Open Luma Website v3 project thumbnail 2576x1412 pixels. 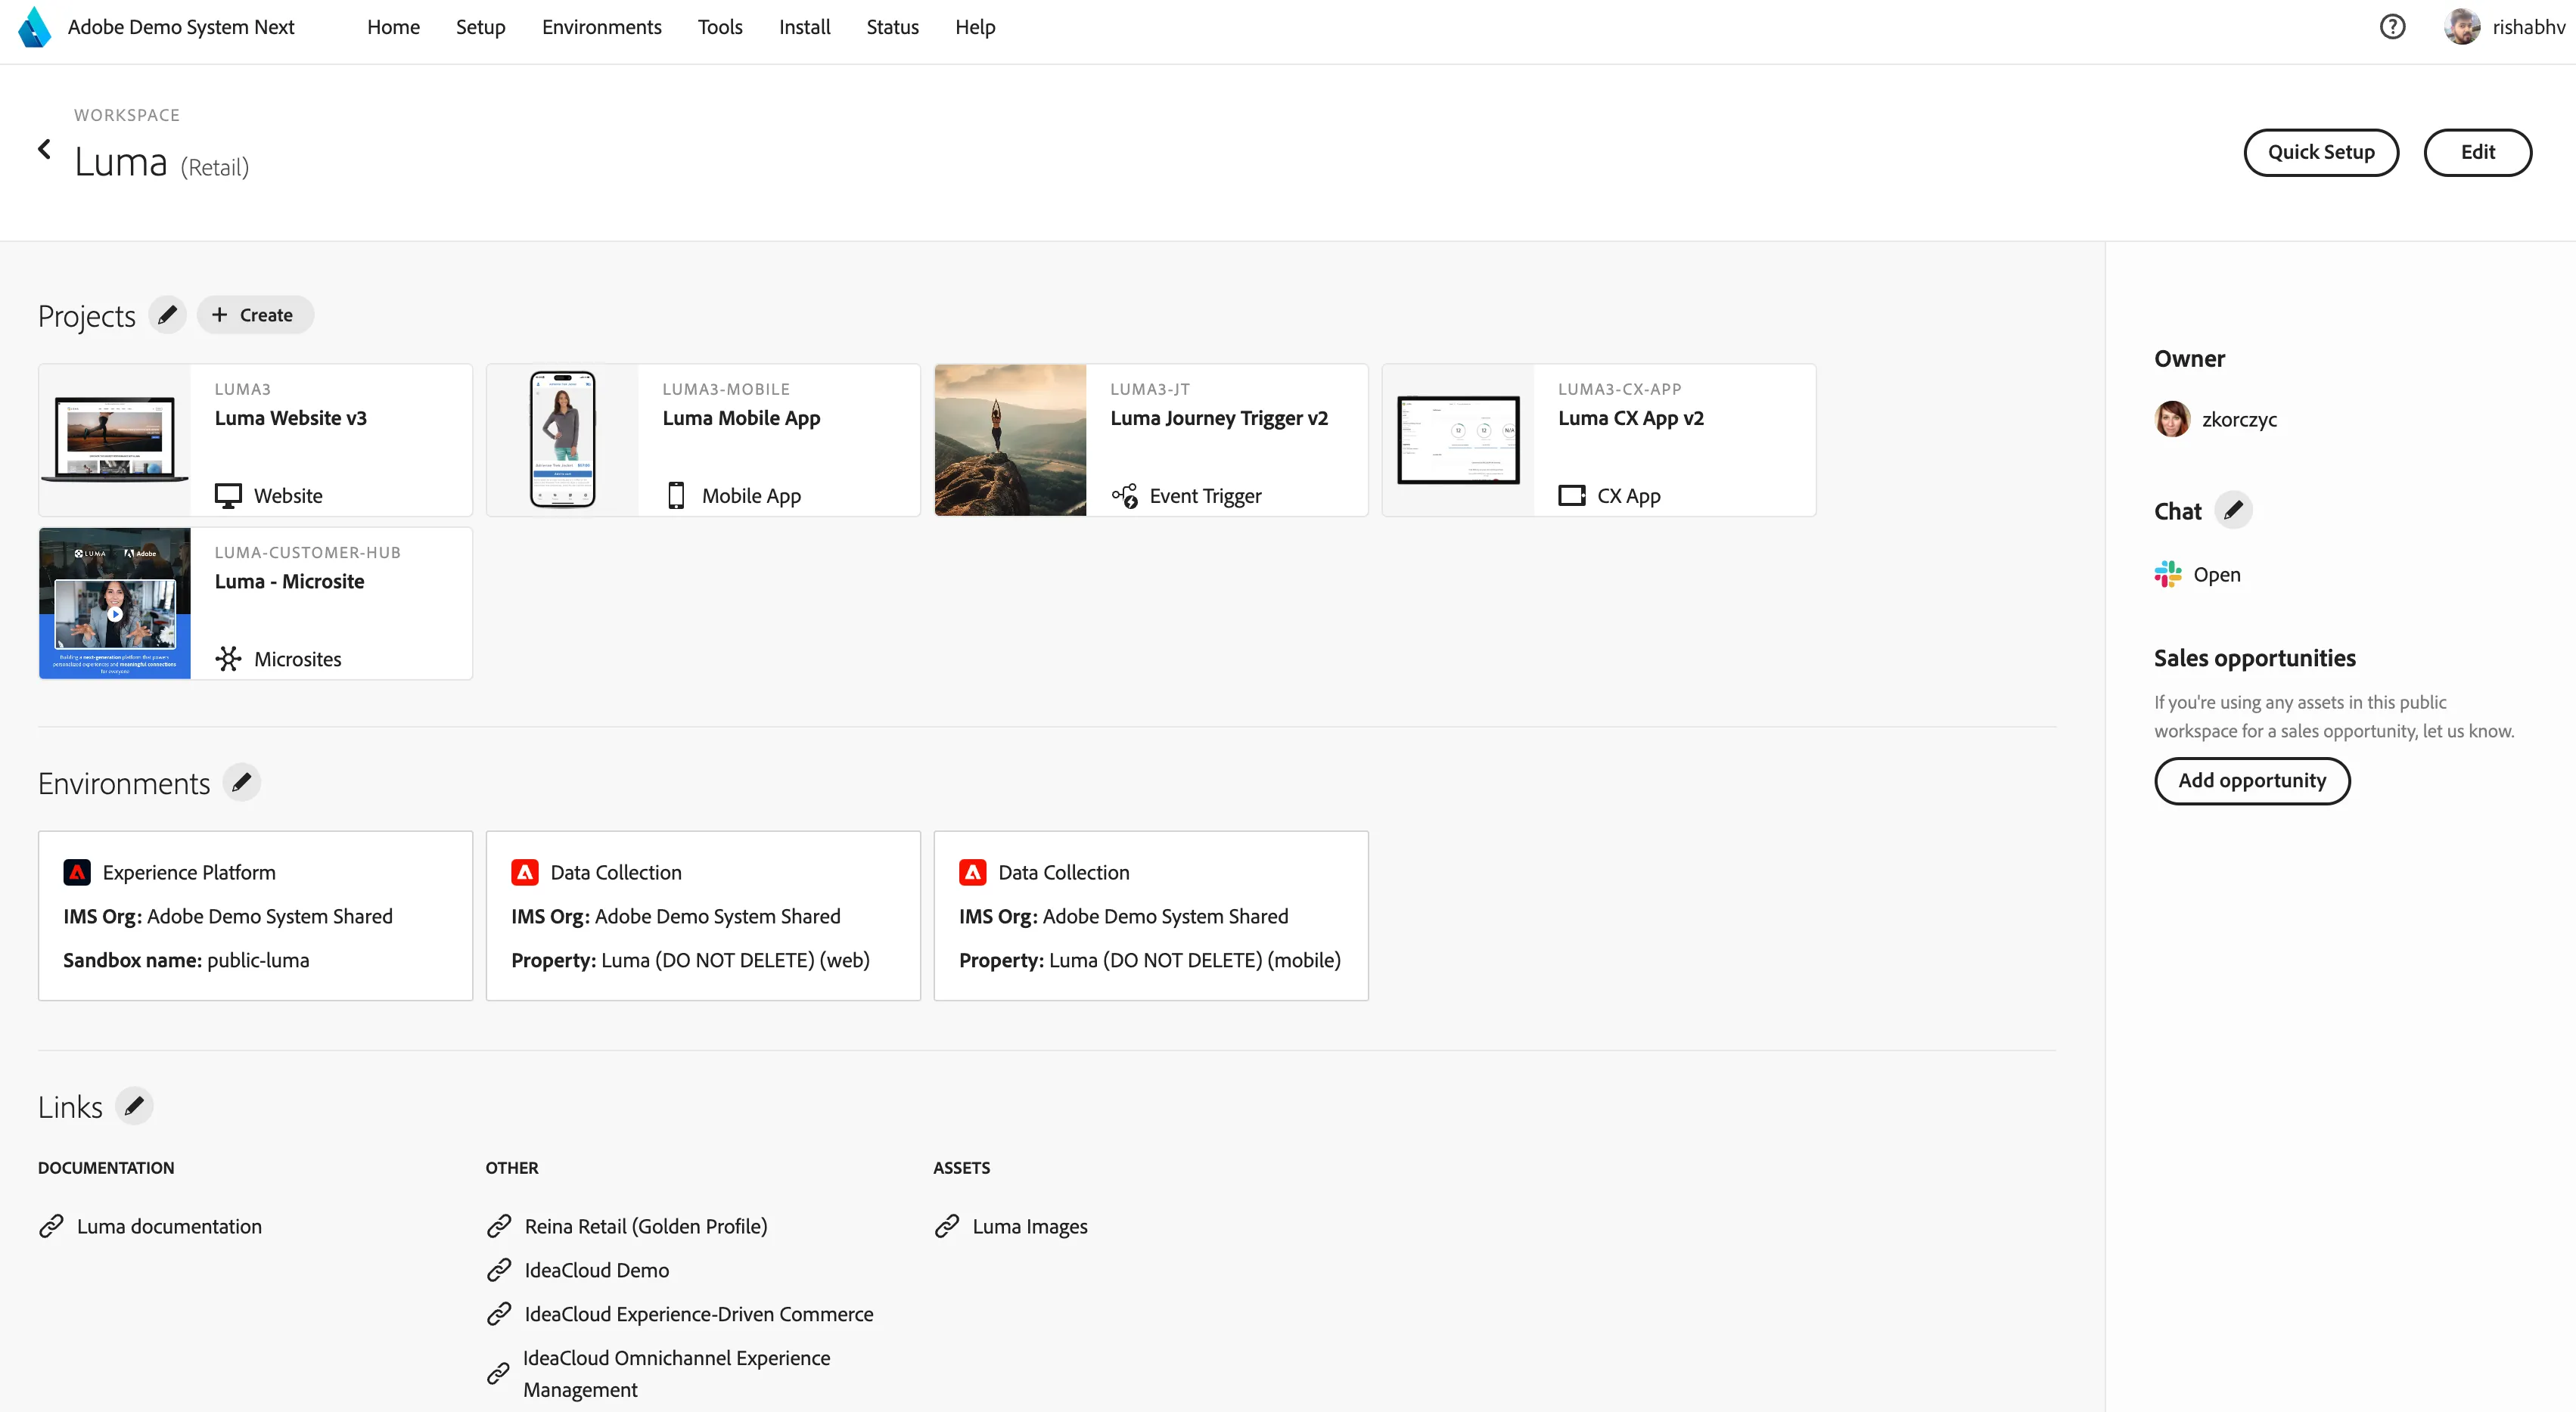(x=115, y=440)
